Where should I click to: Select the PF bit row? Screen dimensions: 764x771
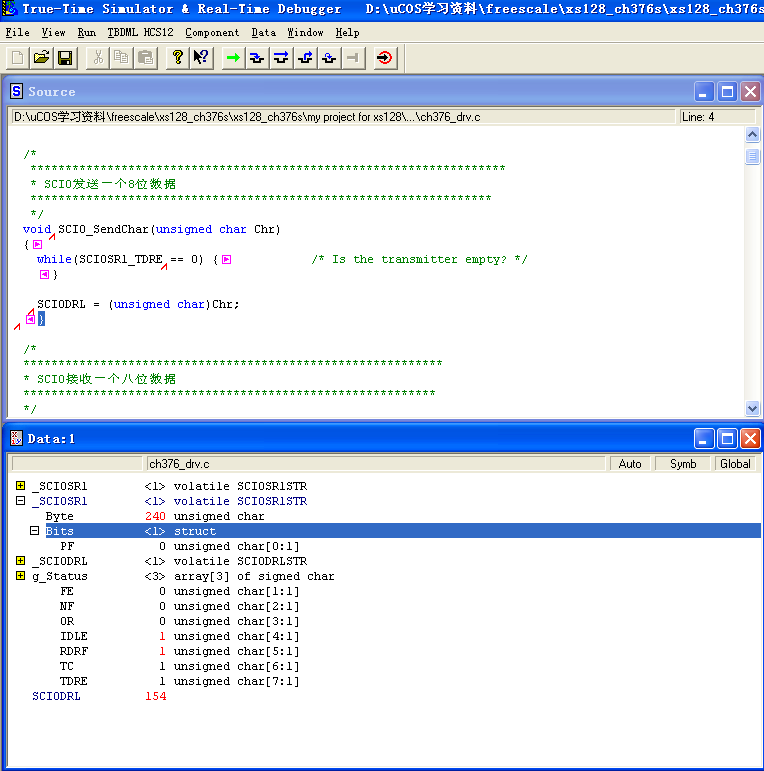point(386,546)
